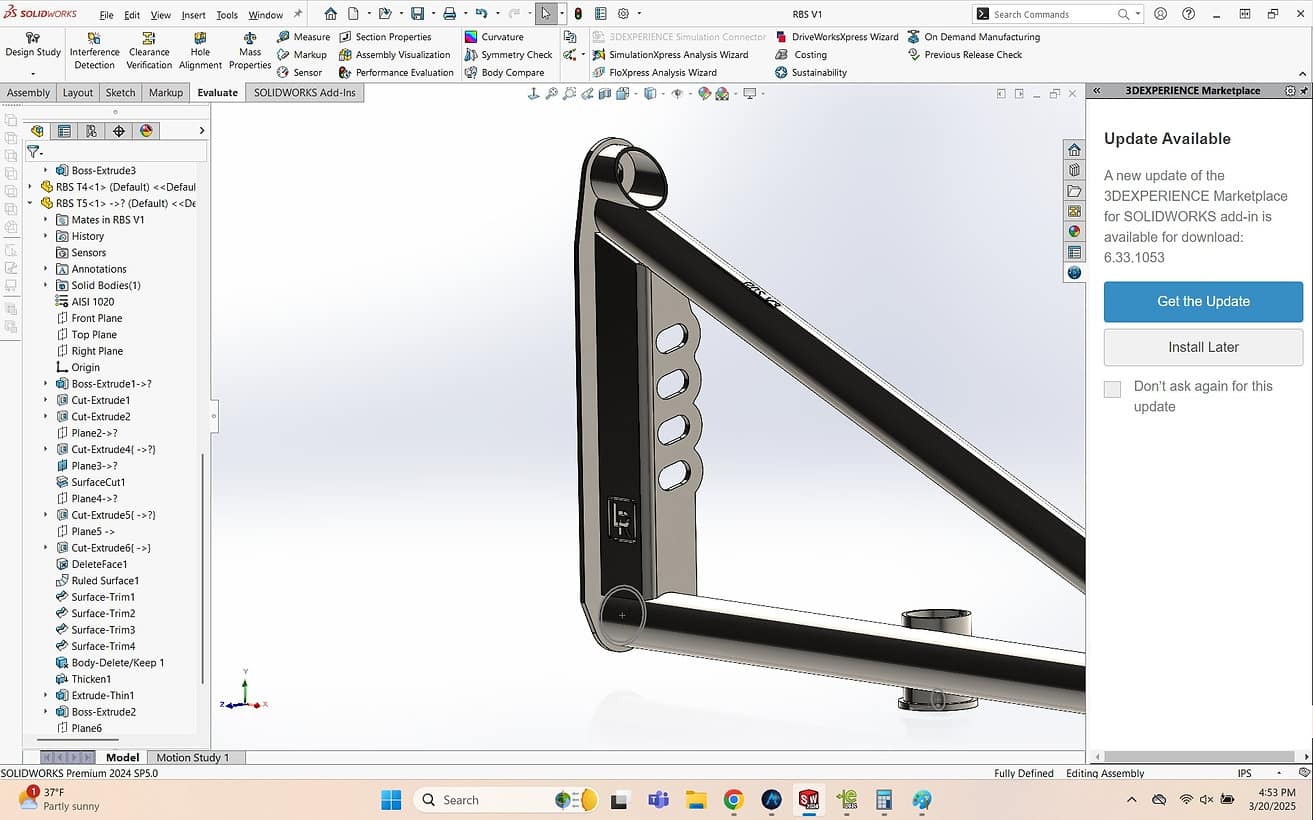Click the Get the Update button

coord(1203,301)
